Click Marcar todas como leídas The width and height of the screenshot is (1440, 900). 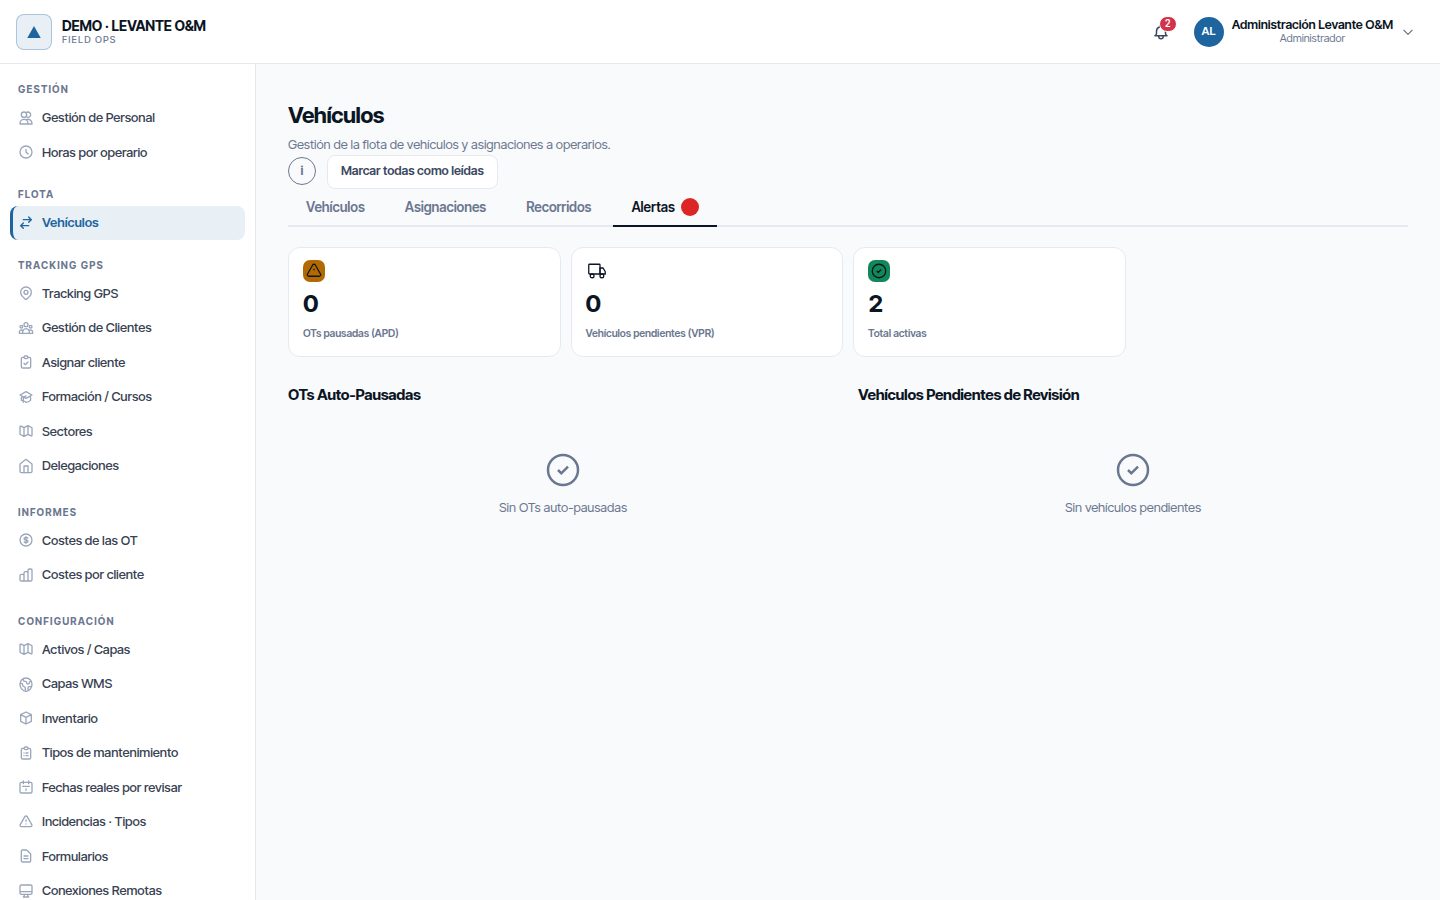(x=412, y=171)
